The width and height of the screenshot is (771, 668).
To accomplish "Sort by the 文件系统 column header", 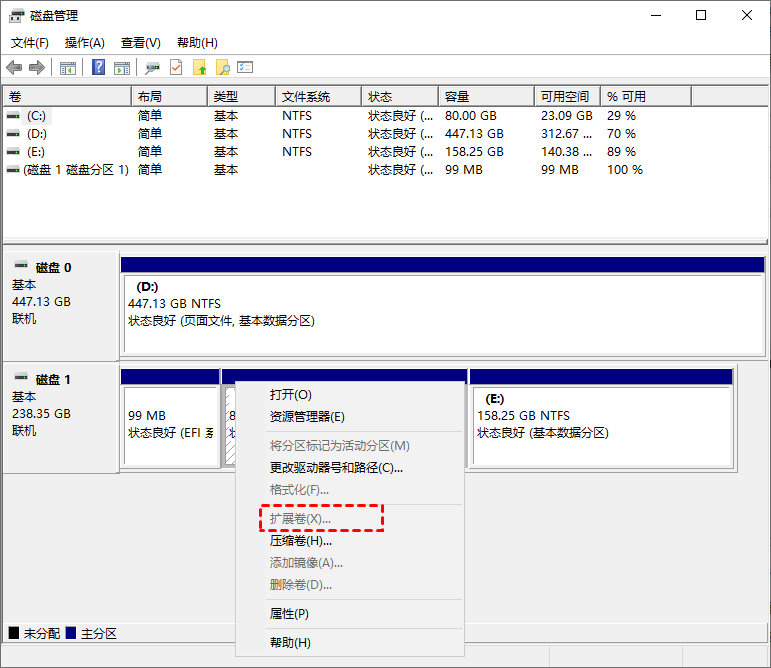I will [306, 96].
